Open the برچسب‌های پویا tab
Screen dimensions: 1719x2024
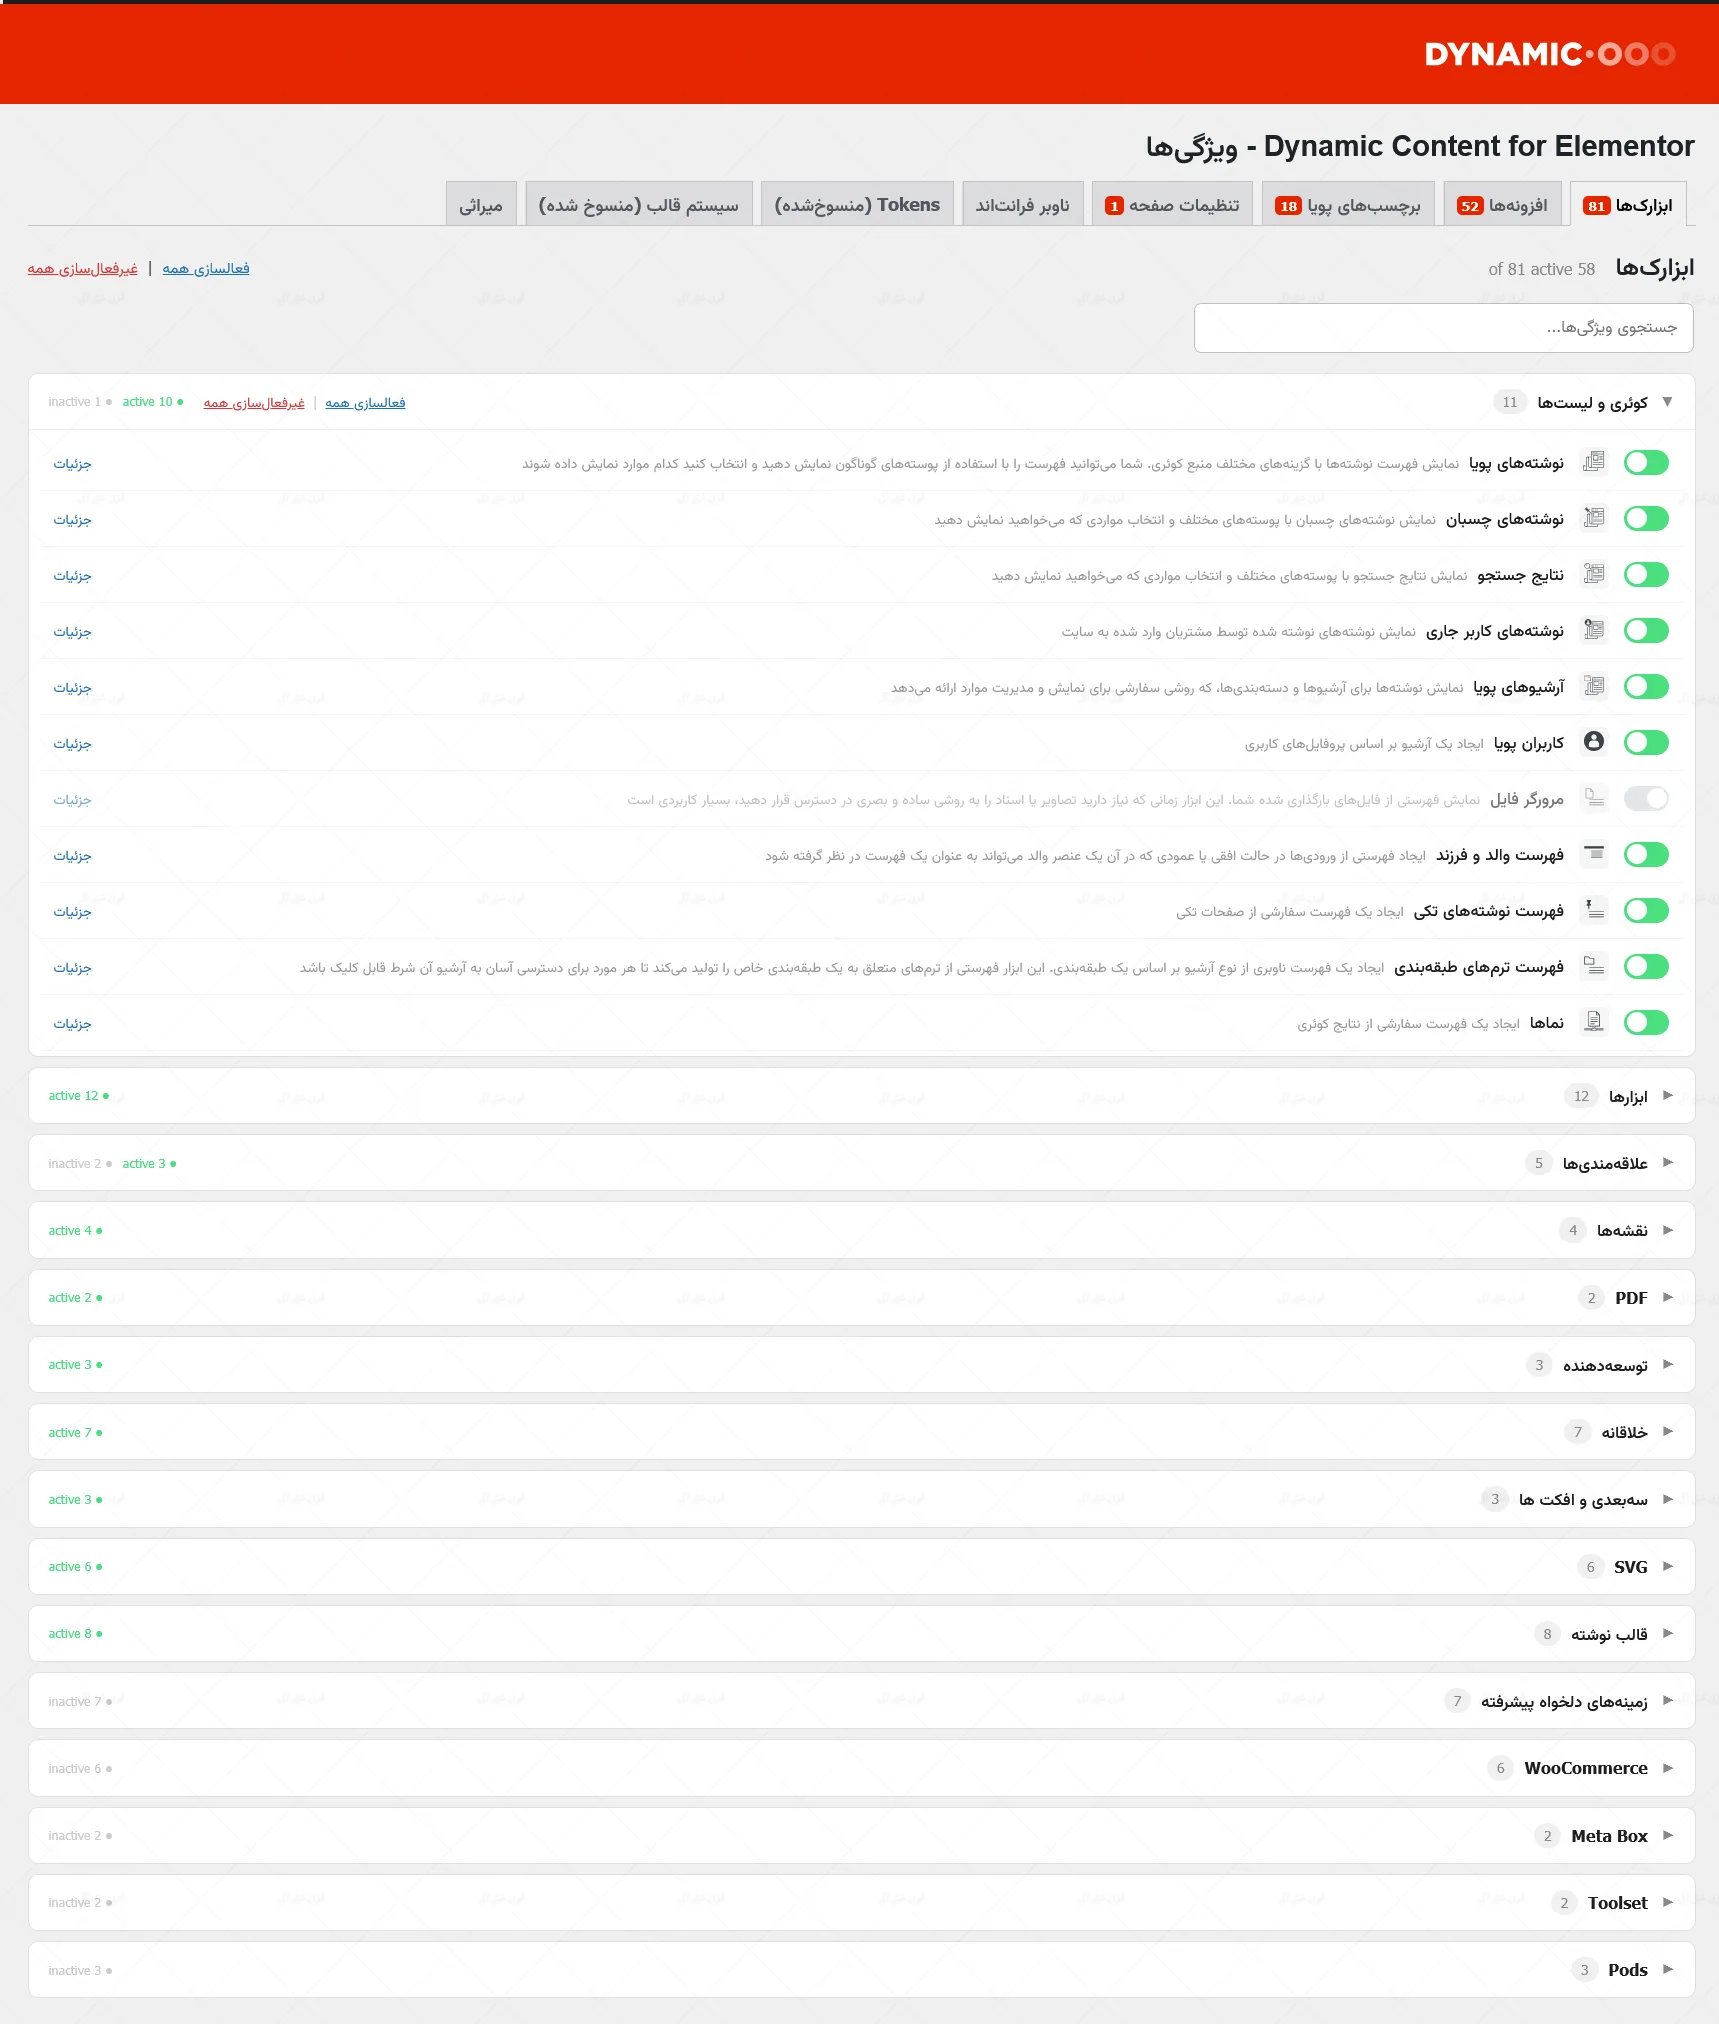click(1348, 205)
